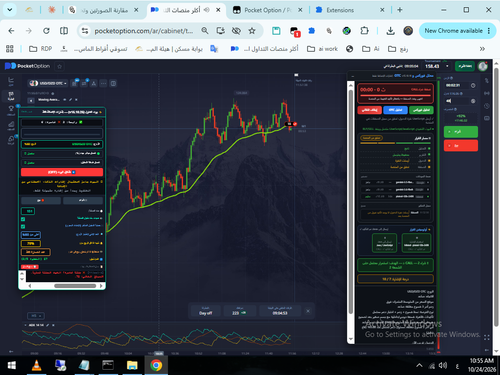Bookmark this page with the star icon

(252, 31)
